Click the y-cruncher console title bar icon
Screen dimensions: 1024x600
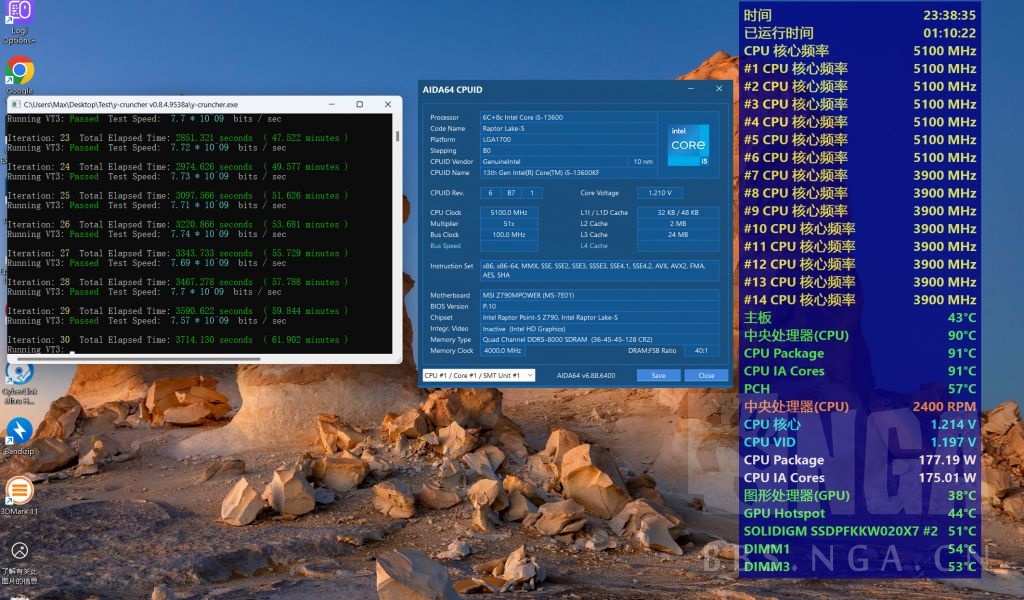(15, 104)
